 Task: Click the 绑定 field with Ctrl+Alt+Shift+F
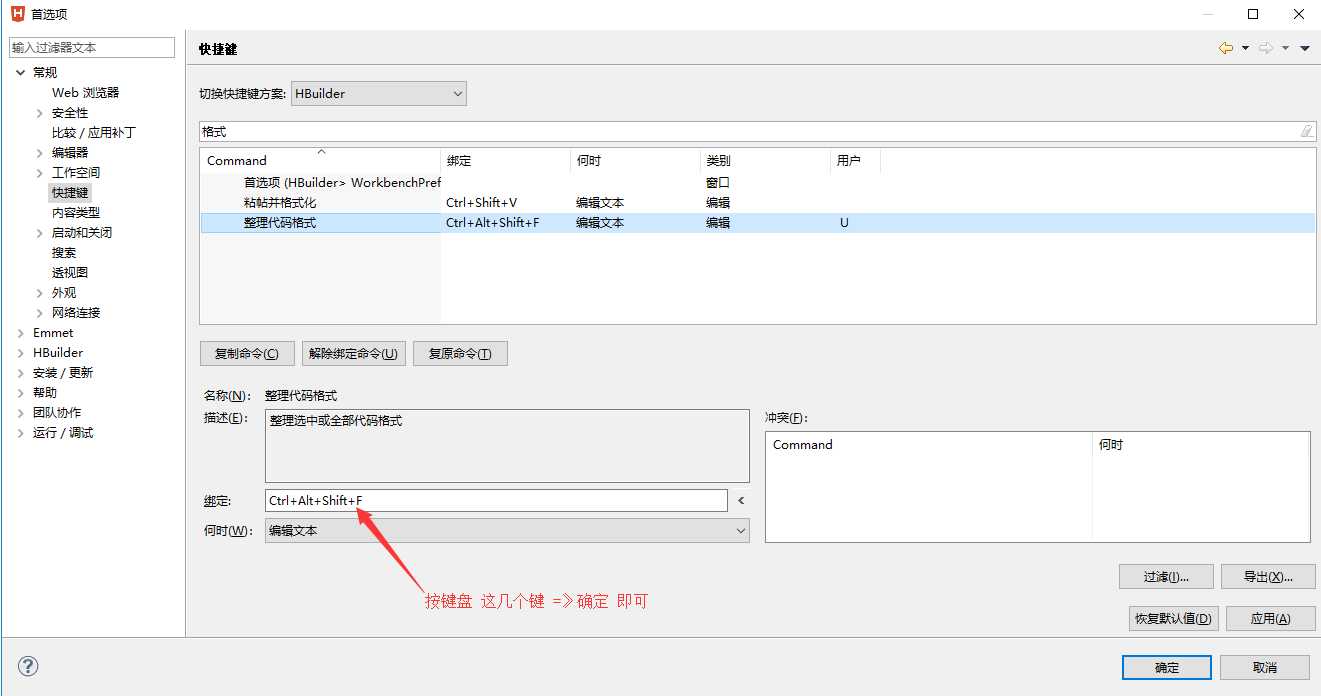[496, 500]
